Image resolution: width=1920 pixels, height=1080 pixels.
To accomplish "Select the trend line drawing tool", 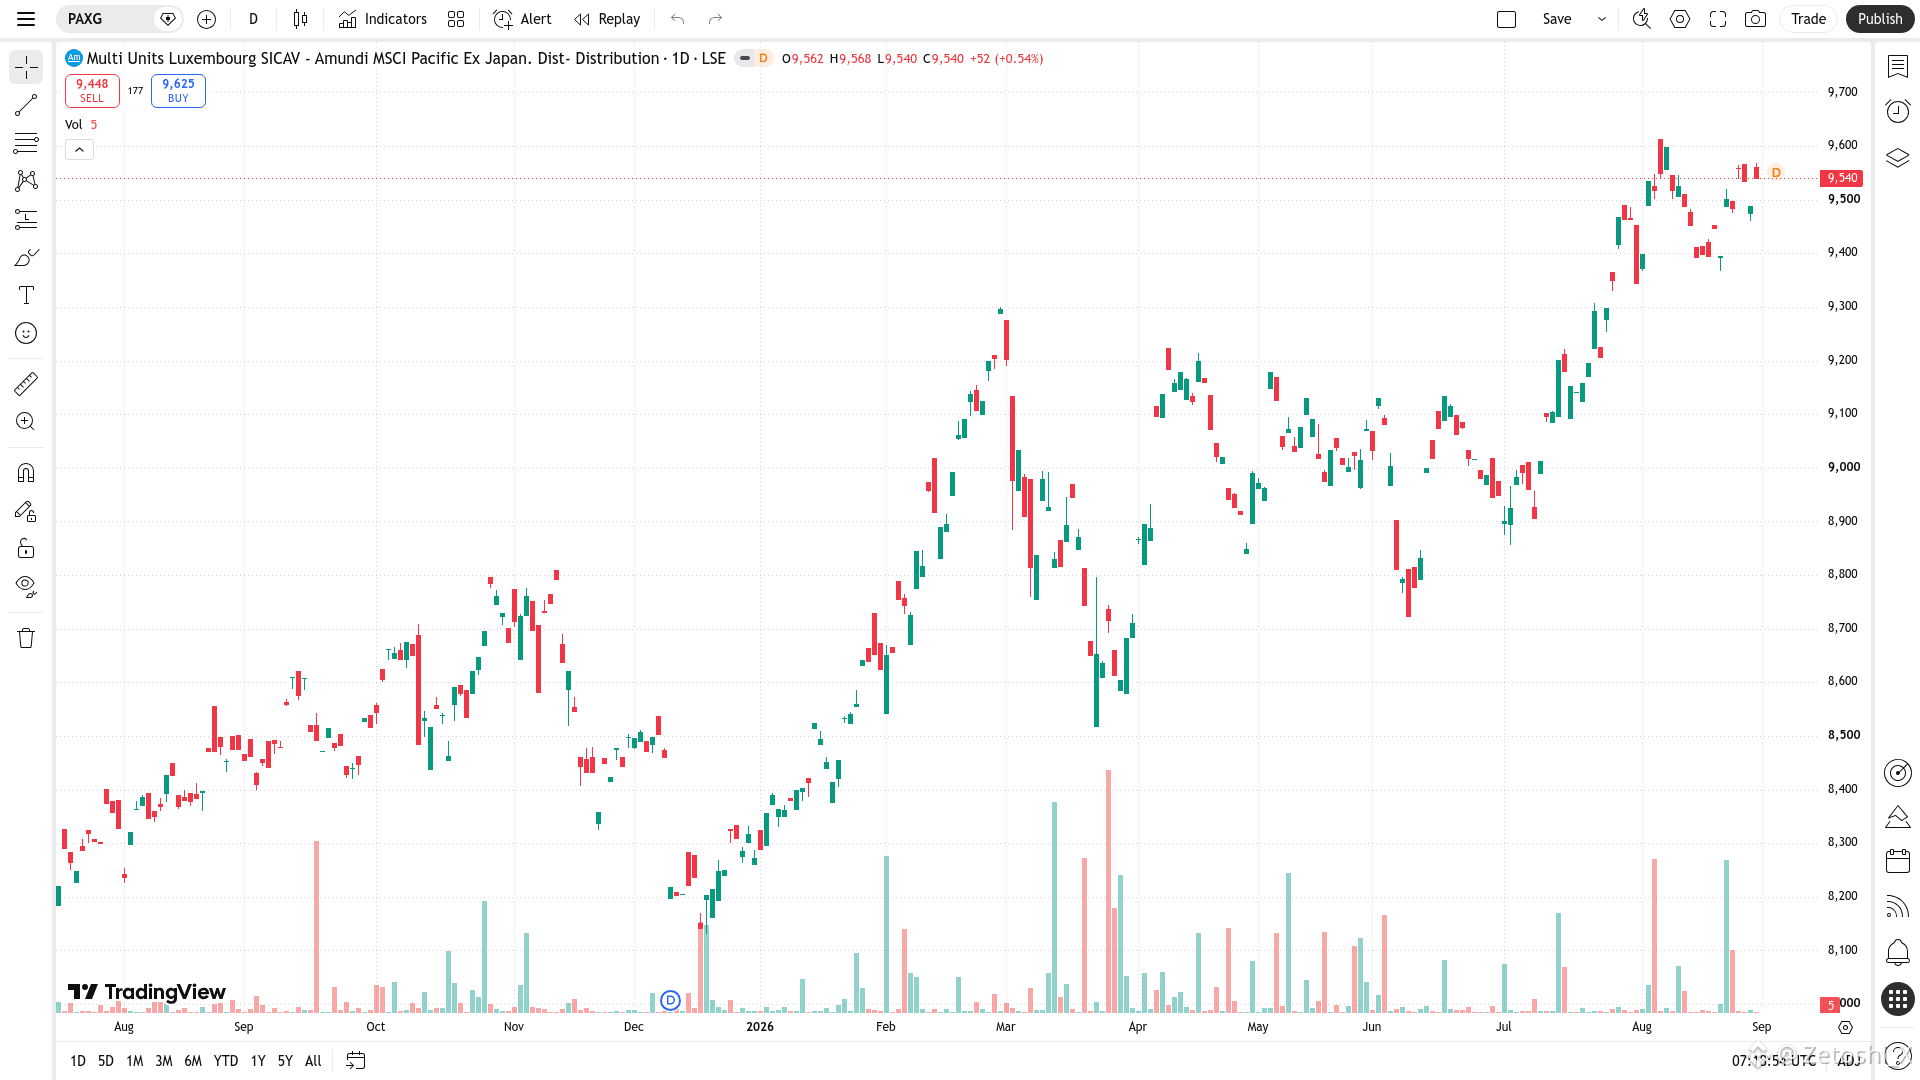I will click(26, 105).
